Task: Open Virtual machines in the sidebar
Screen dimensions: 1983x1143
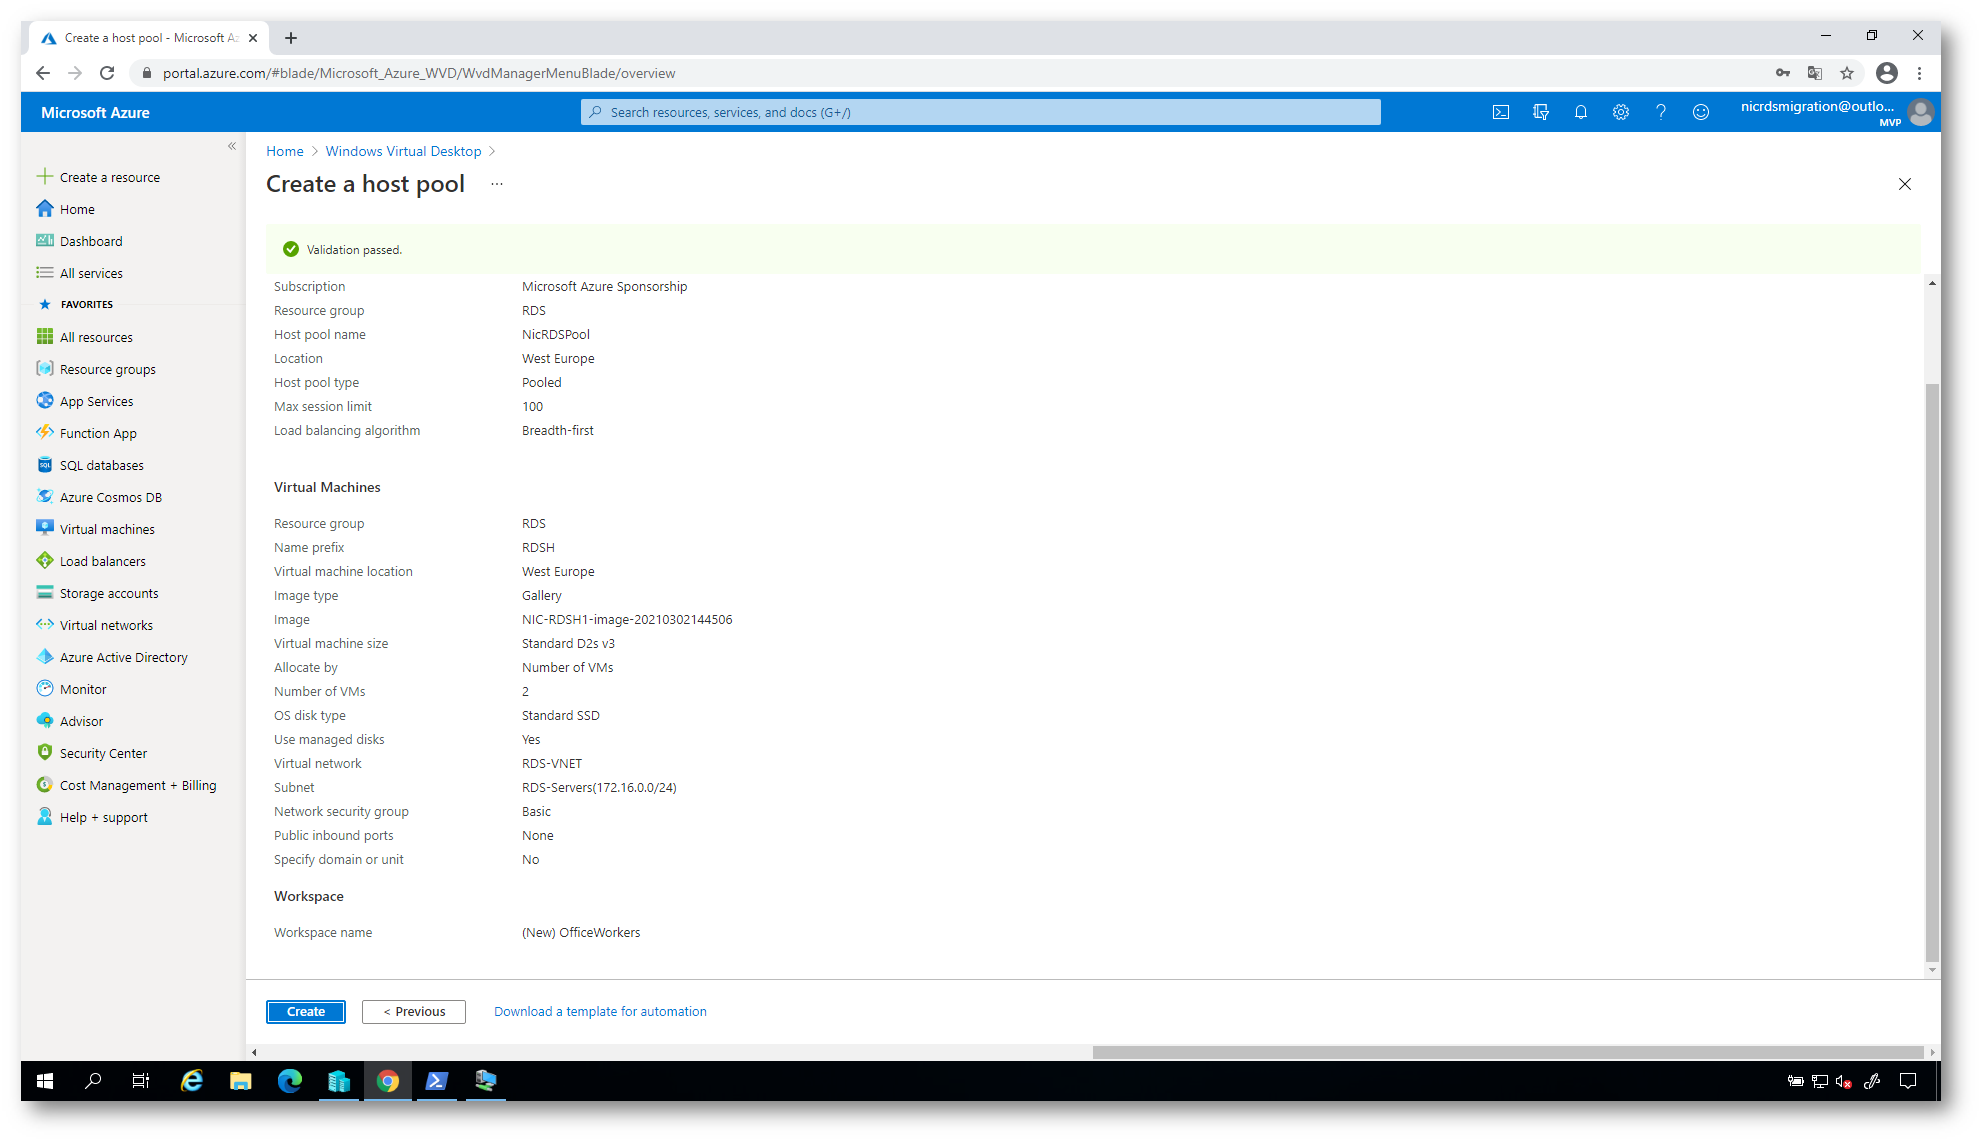Action: [x=107, y=529]
